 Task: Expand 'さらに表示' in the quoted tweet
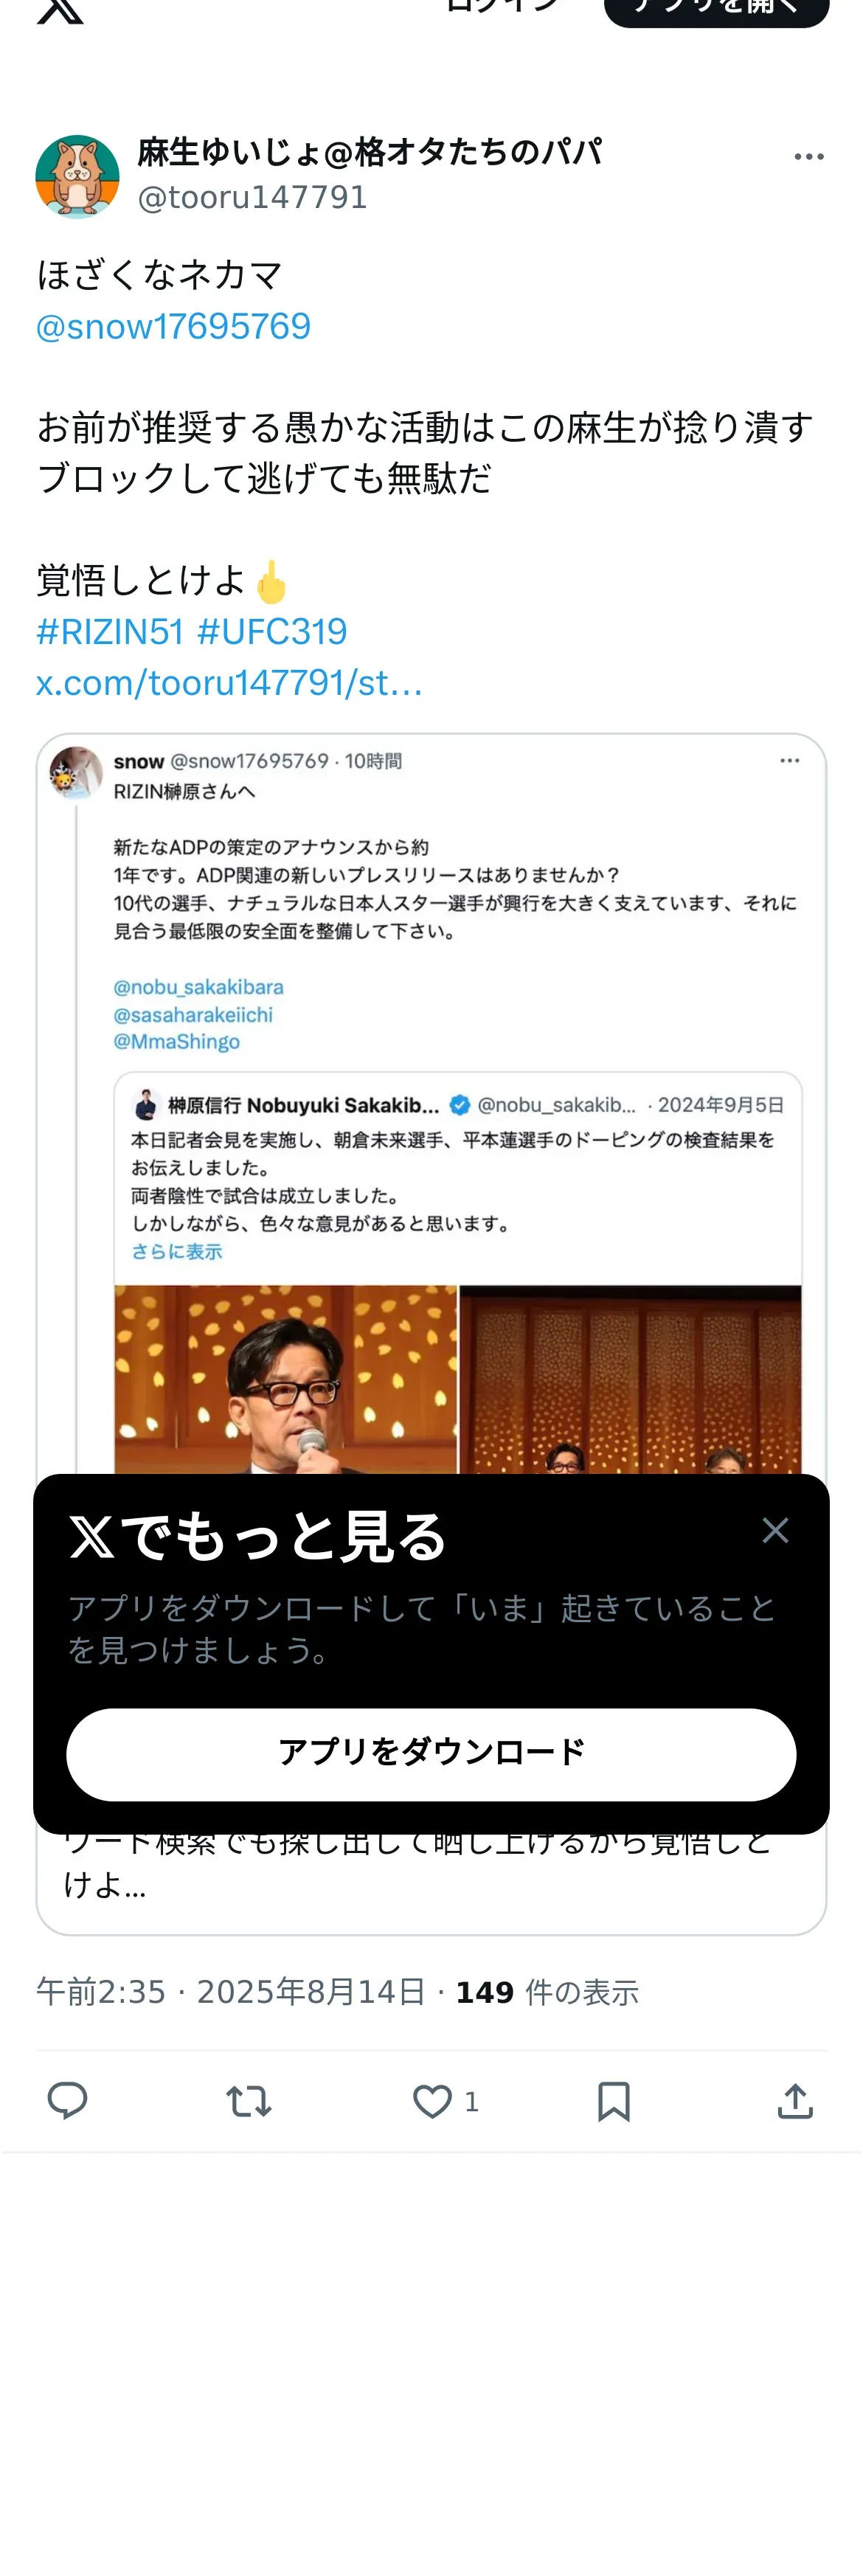pos(176,1251)
